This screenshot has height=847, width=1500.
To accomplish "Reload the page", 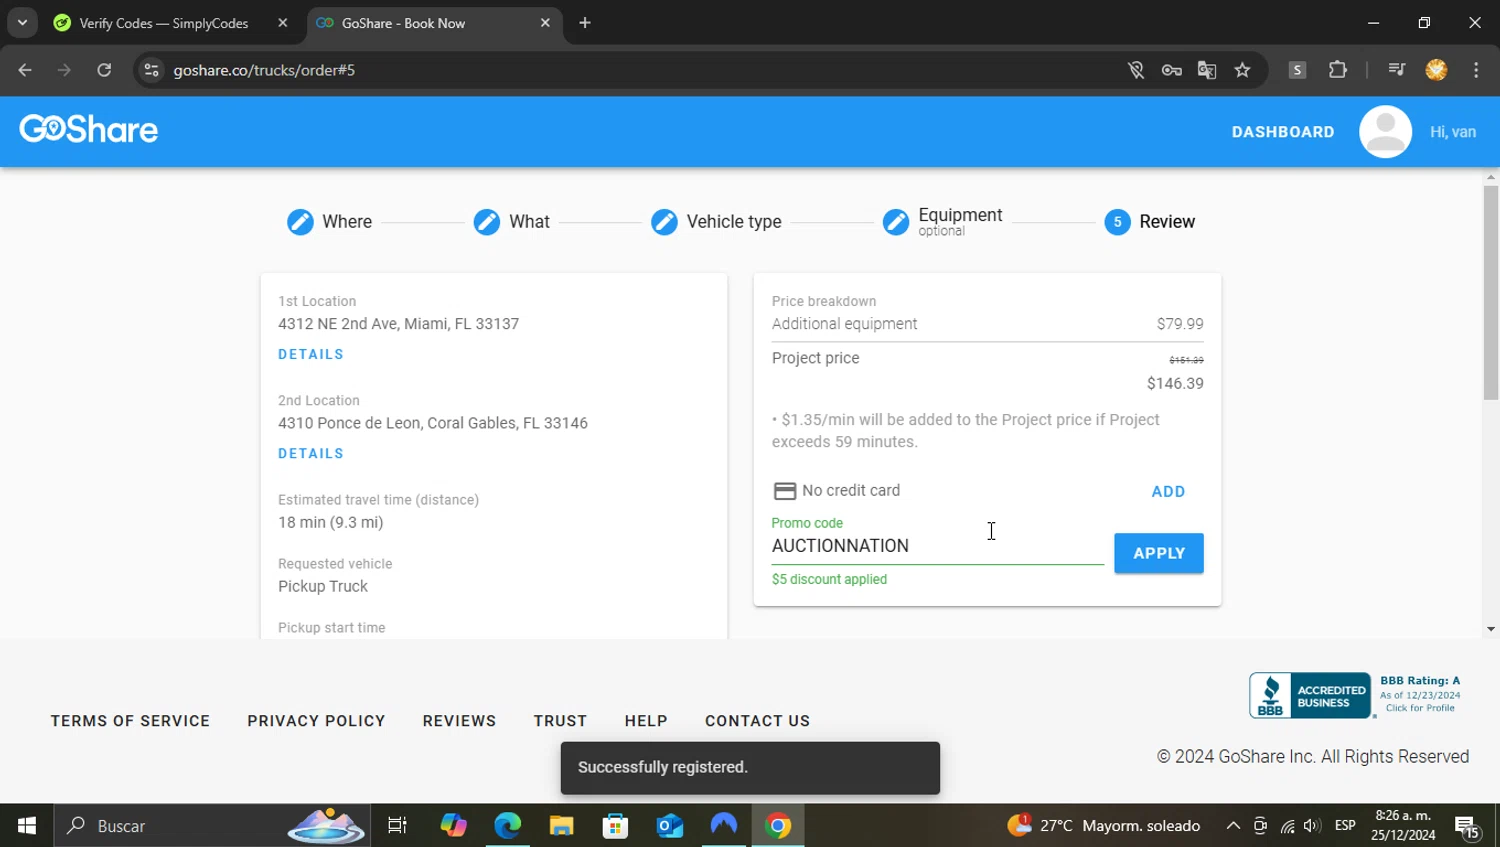I will pyautogui.click(x=104, y=70).
